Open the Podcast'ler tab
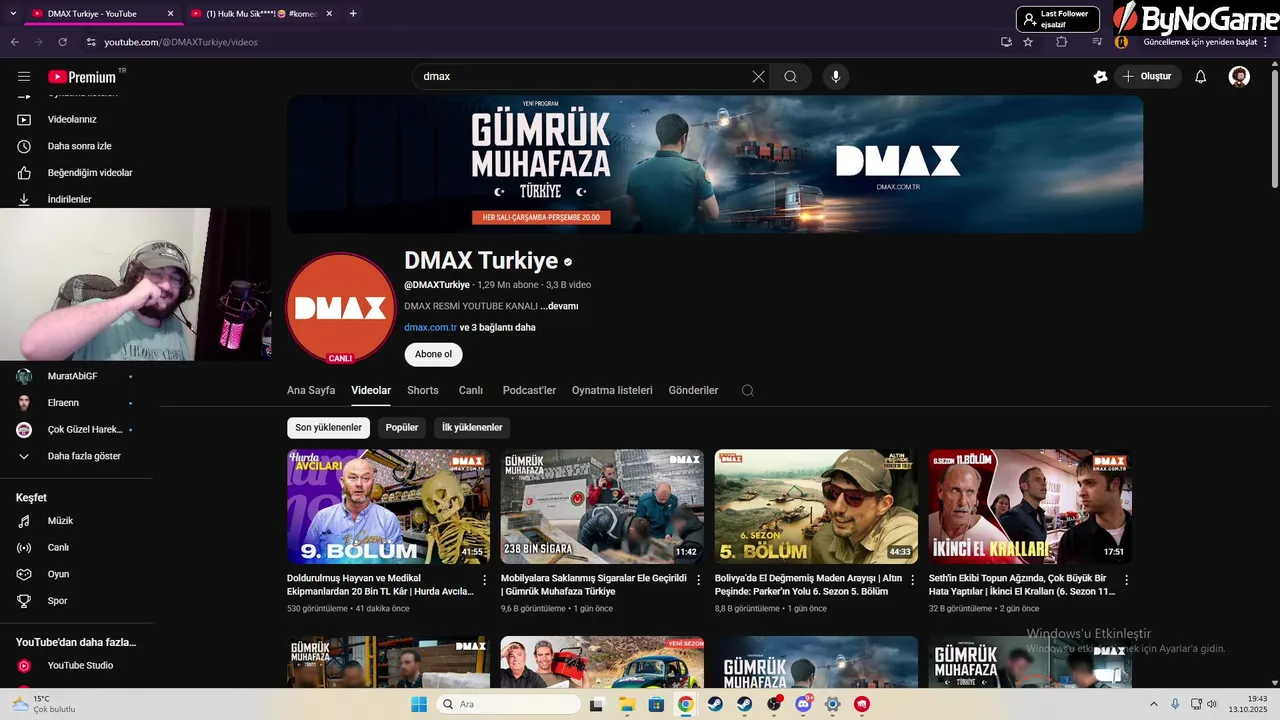The height and width of the screenshot is (720, 1280). pyautogui.click(x=529, y=390)
